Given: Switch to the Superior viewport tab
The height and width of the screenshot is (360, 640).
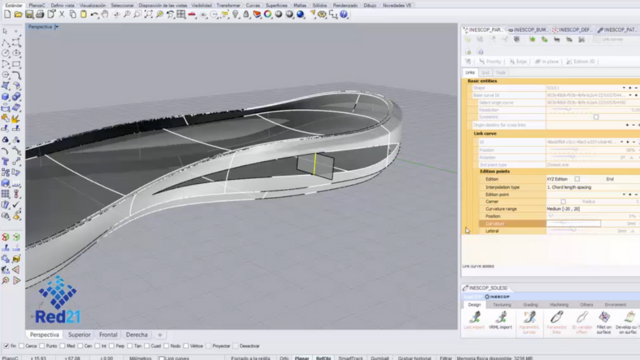Looking at the screenshot, I should pyautogui.click(x=79, y=335).
